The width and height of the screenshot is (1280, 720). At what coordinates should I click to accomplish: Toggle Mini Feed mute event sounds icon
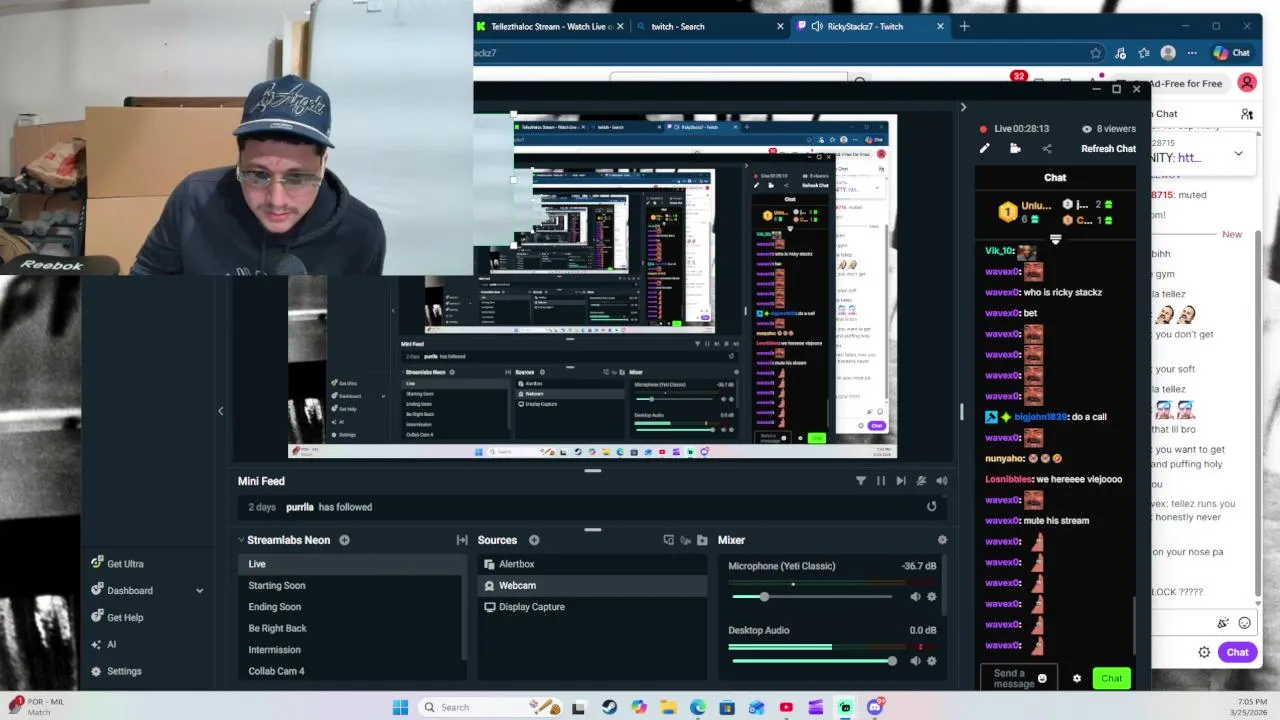921,481
